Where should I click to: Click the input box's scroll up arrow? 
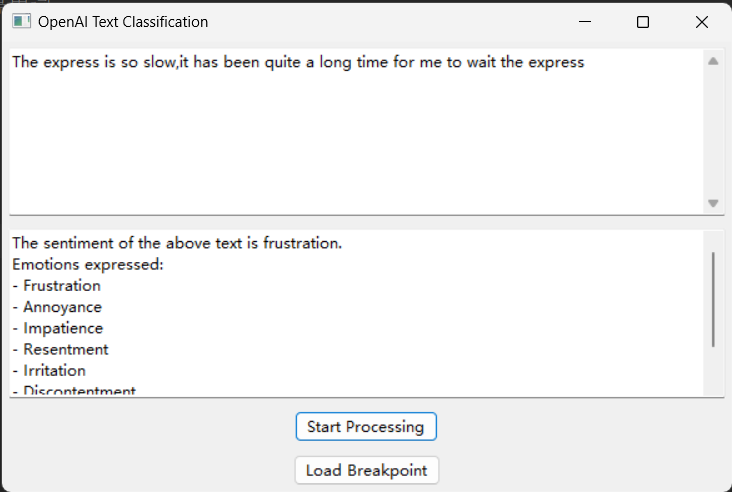pyautogui.click(x=713, y=61)
